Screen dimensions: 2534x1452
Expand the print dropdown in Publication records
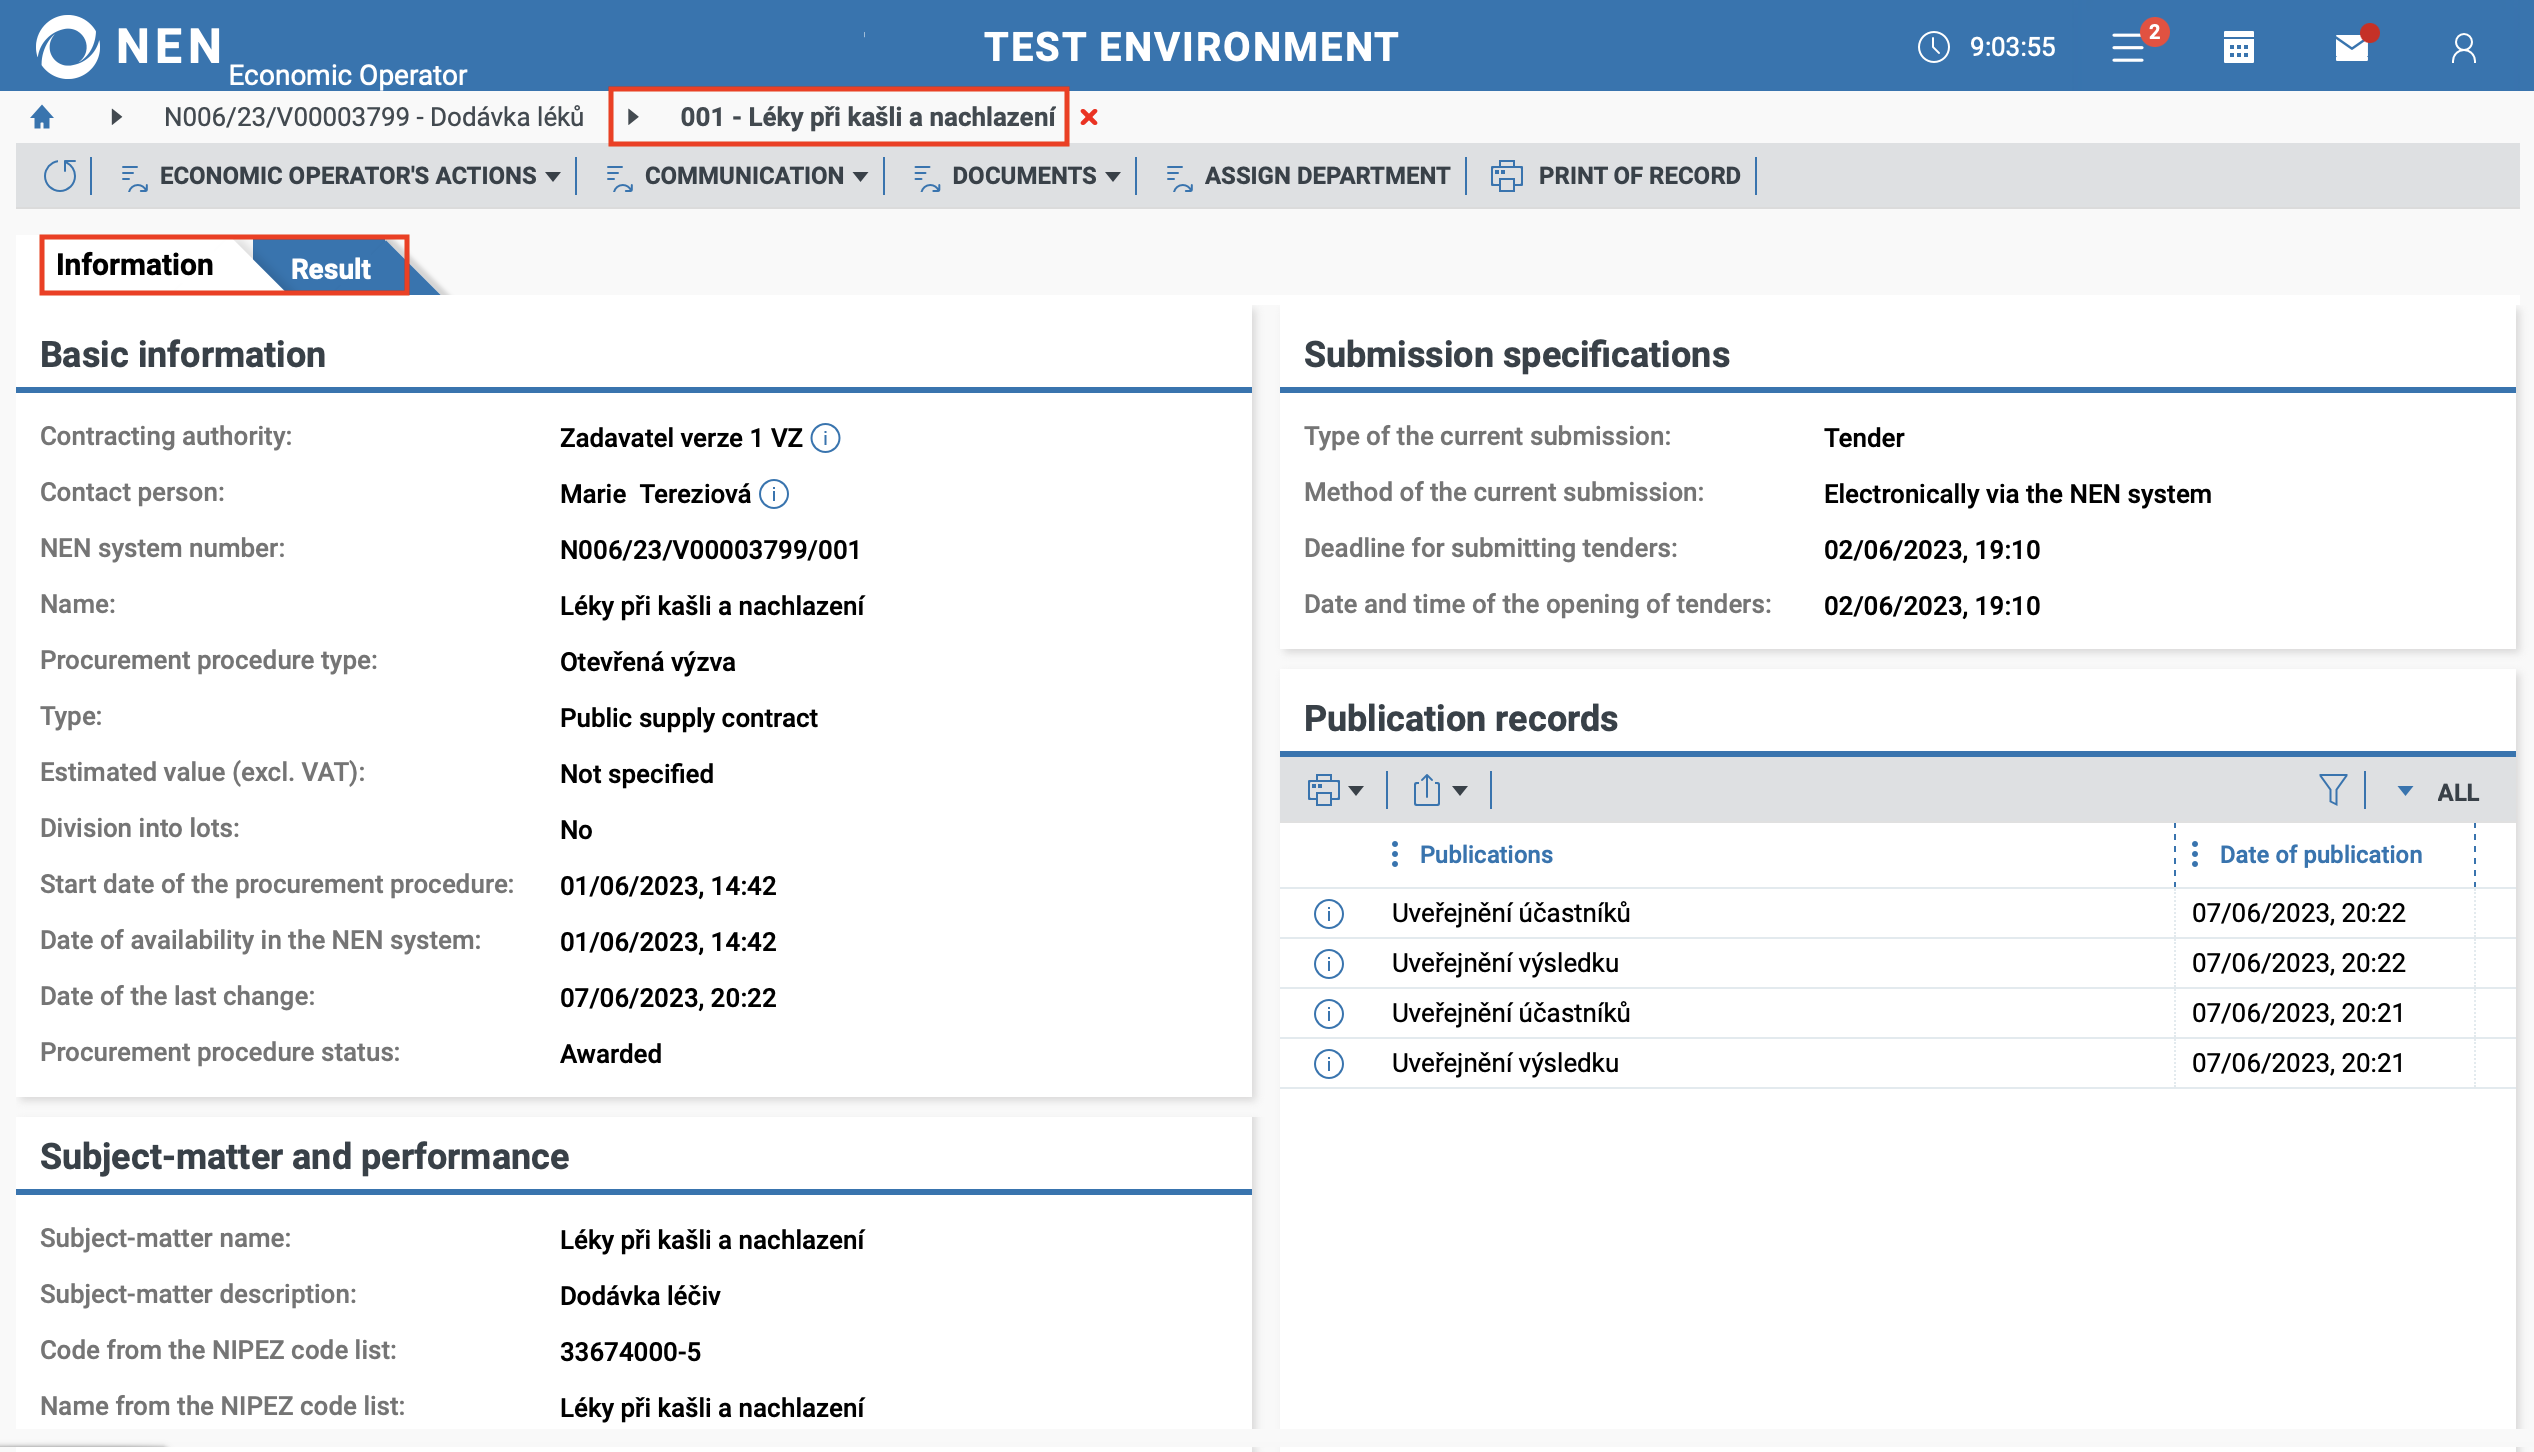click(x=1335, y=790)
